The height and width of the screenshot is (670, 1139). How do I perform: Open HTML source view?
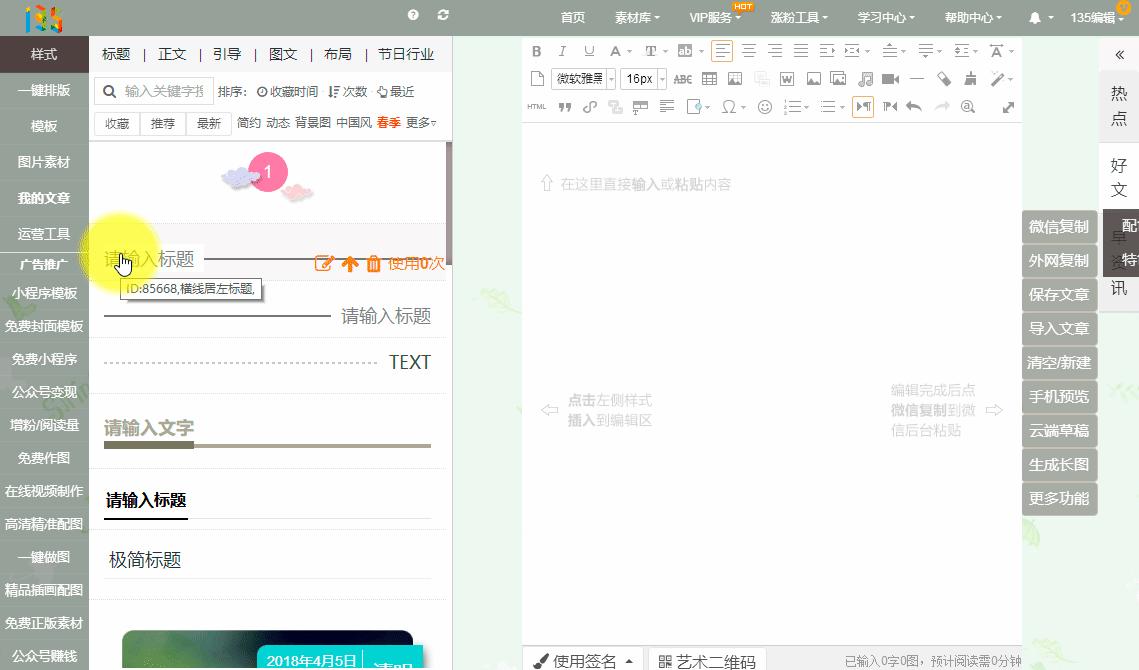coord(537,107)
